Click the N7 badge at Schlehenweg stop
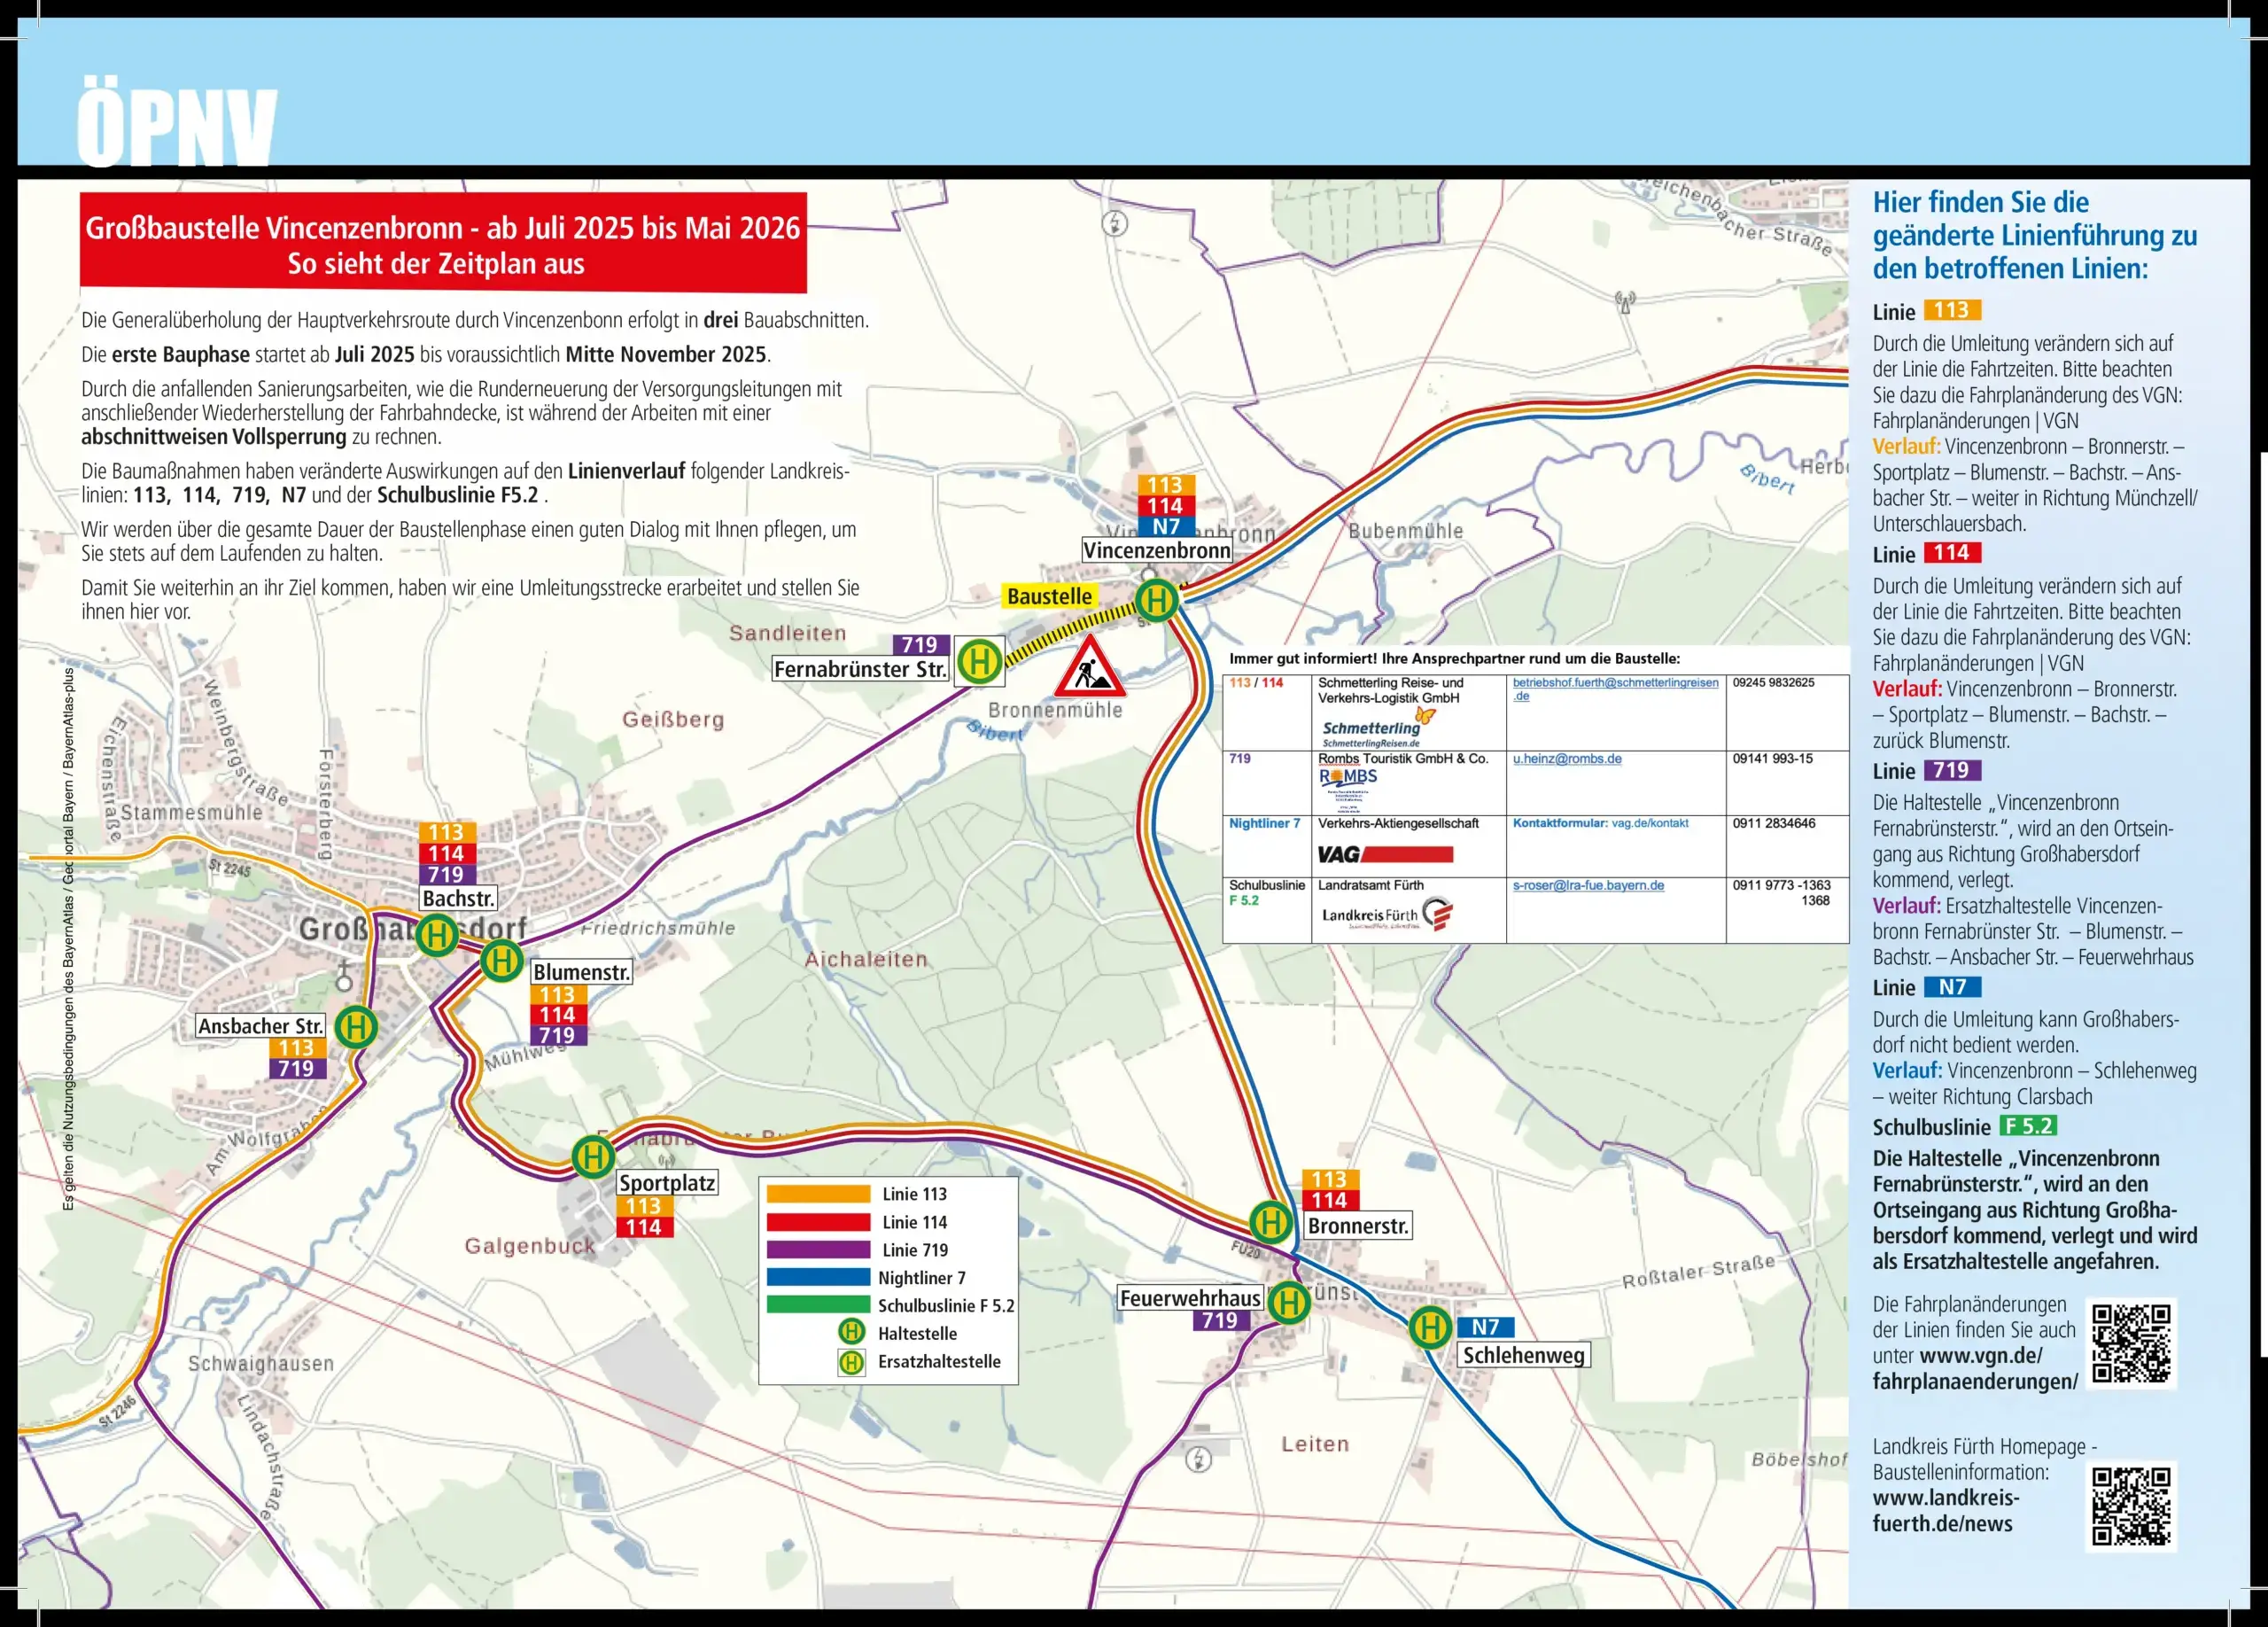2268x1627 pixels. pos(1485,1327)
